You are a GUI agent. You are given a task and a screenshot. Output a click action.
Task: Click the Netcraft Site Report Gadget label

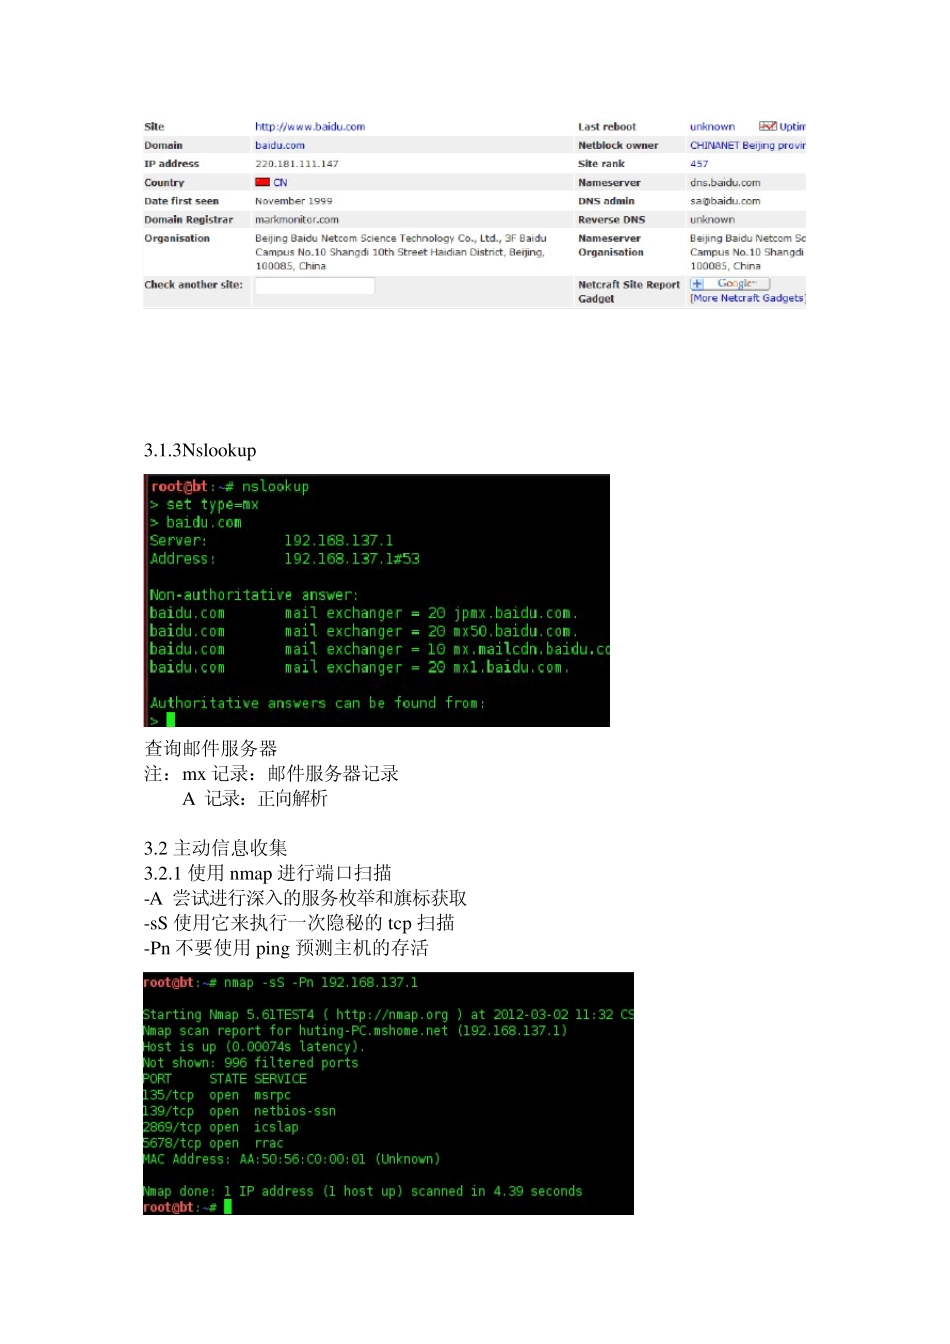tap(629, 292)
